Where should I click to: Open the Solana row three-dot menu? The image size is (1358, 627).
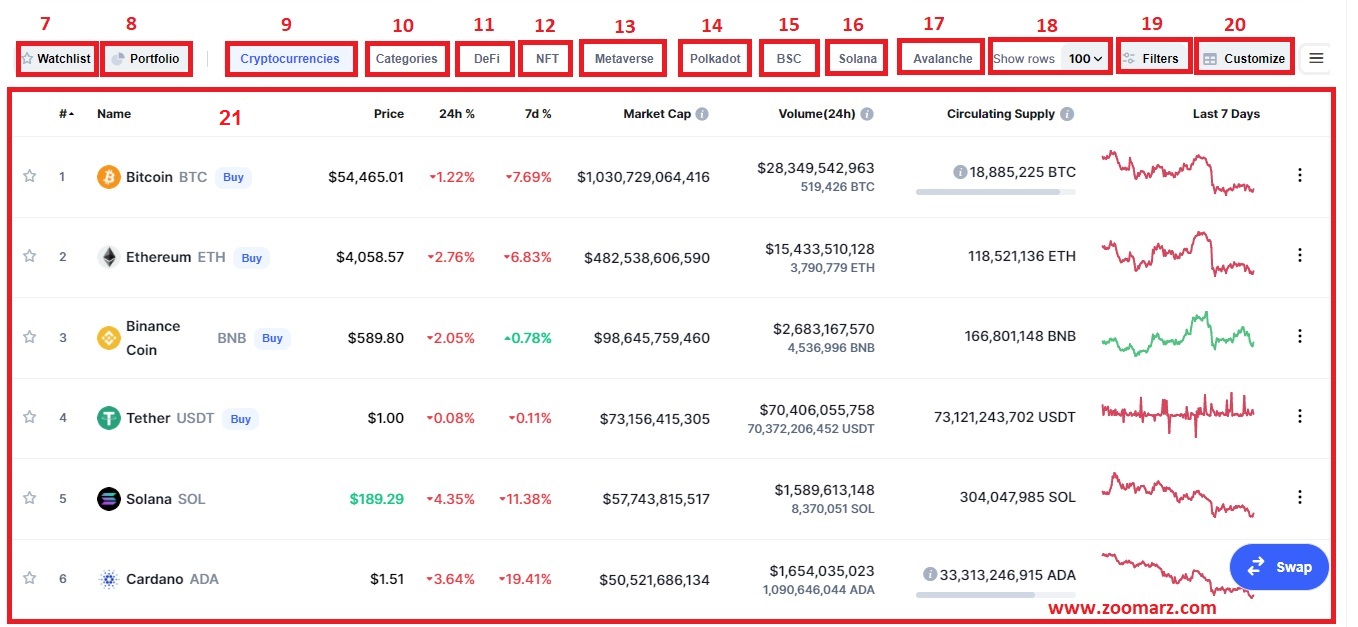(1300, 497)
